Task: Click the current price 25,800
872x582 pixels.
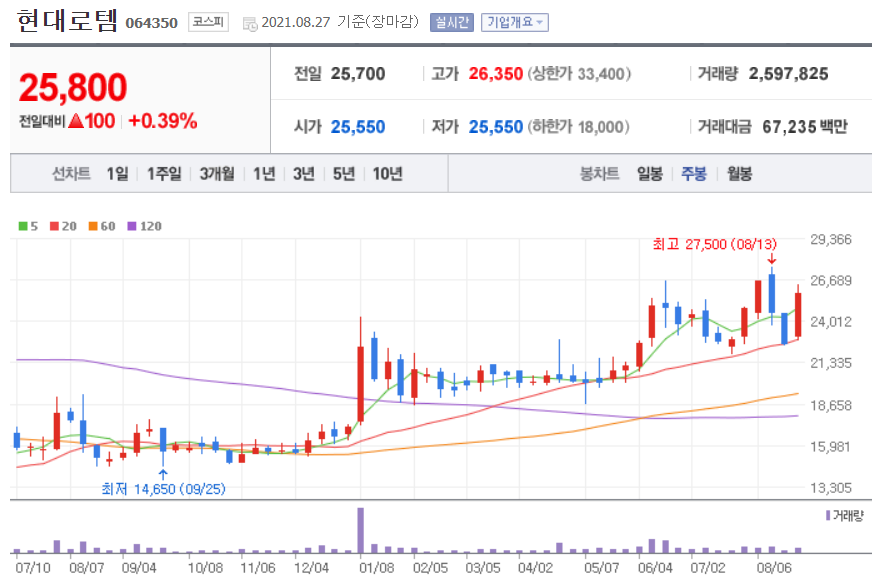Action: 73,87
